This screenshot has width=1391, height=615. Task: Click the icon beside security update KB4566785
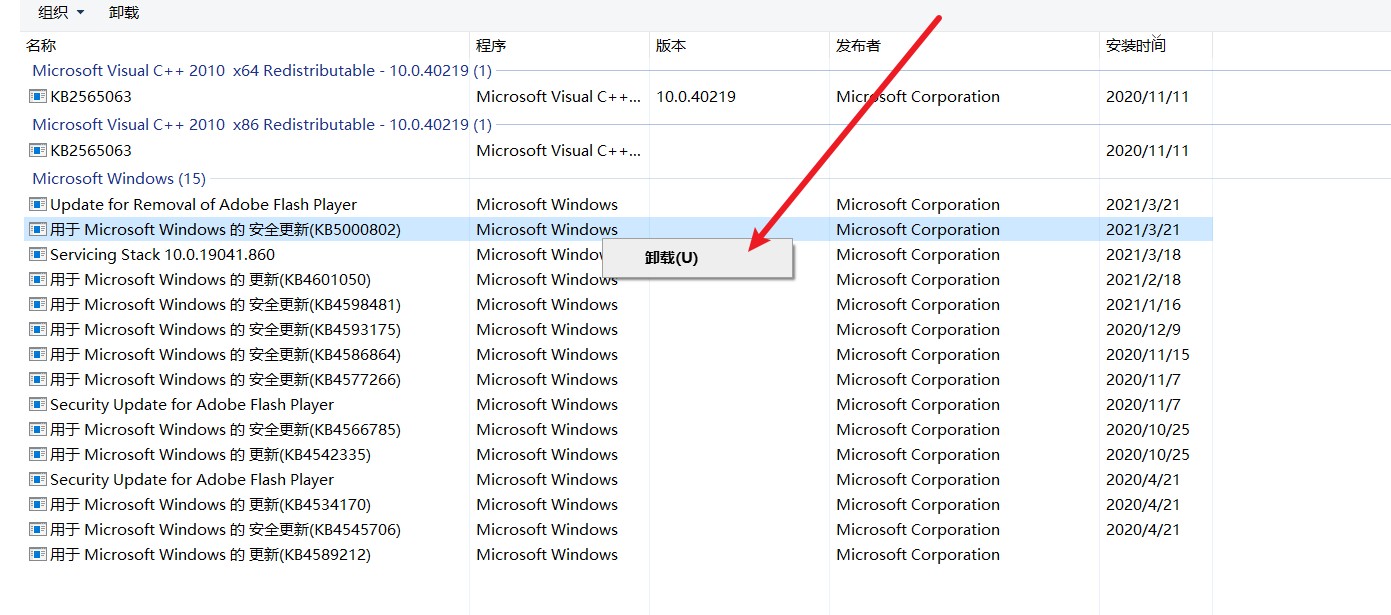click(38, 430)
